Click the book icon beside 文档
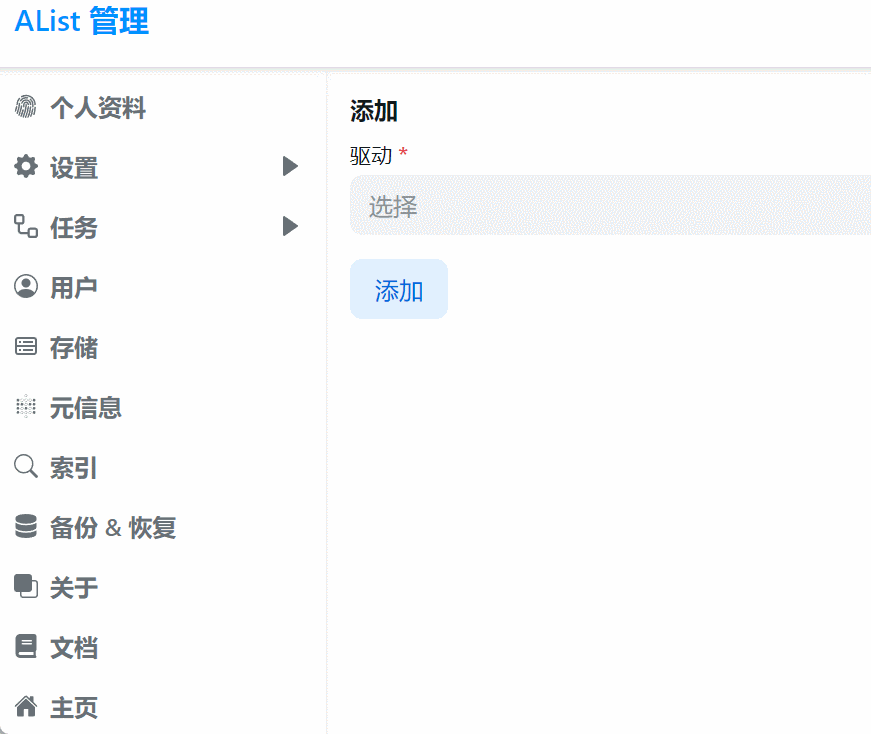 [24, 647]
